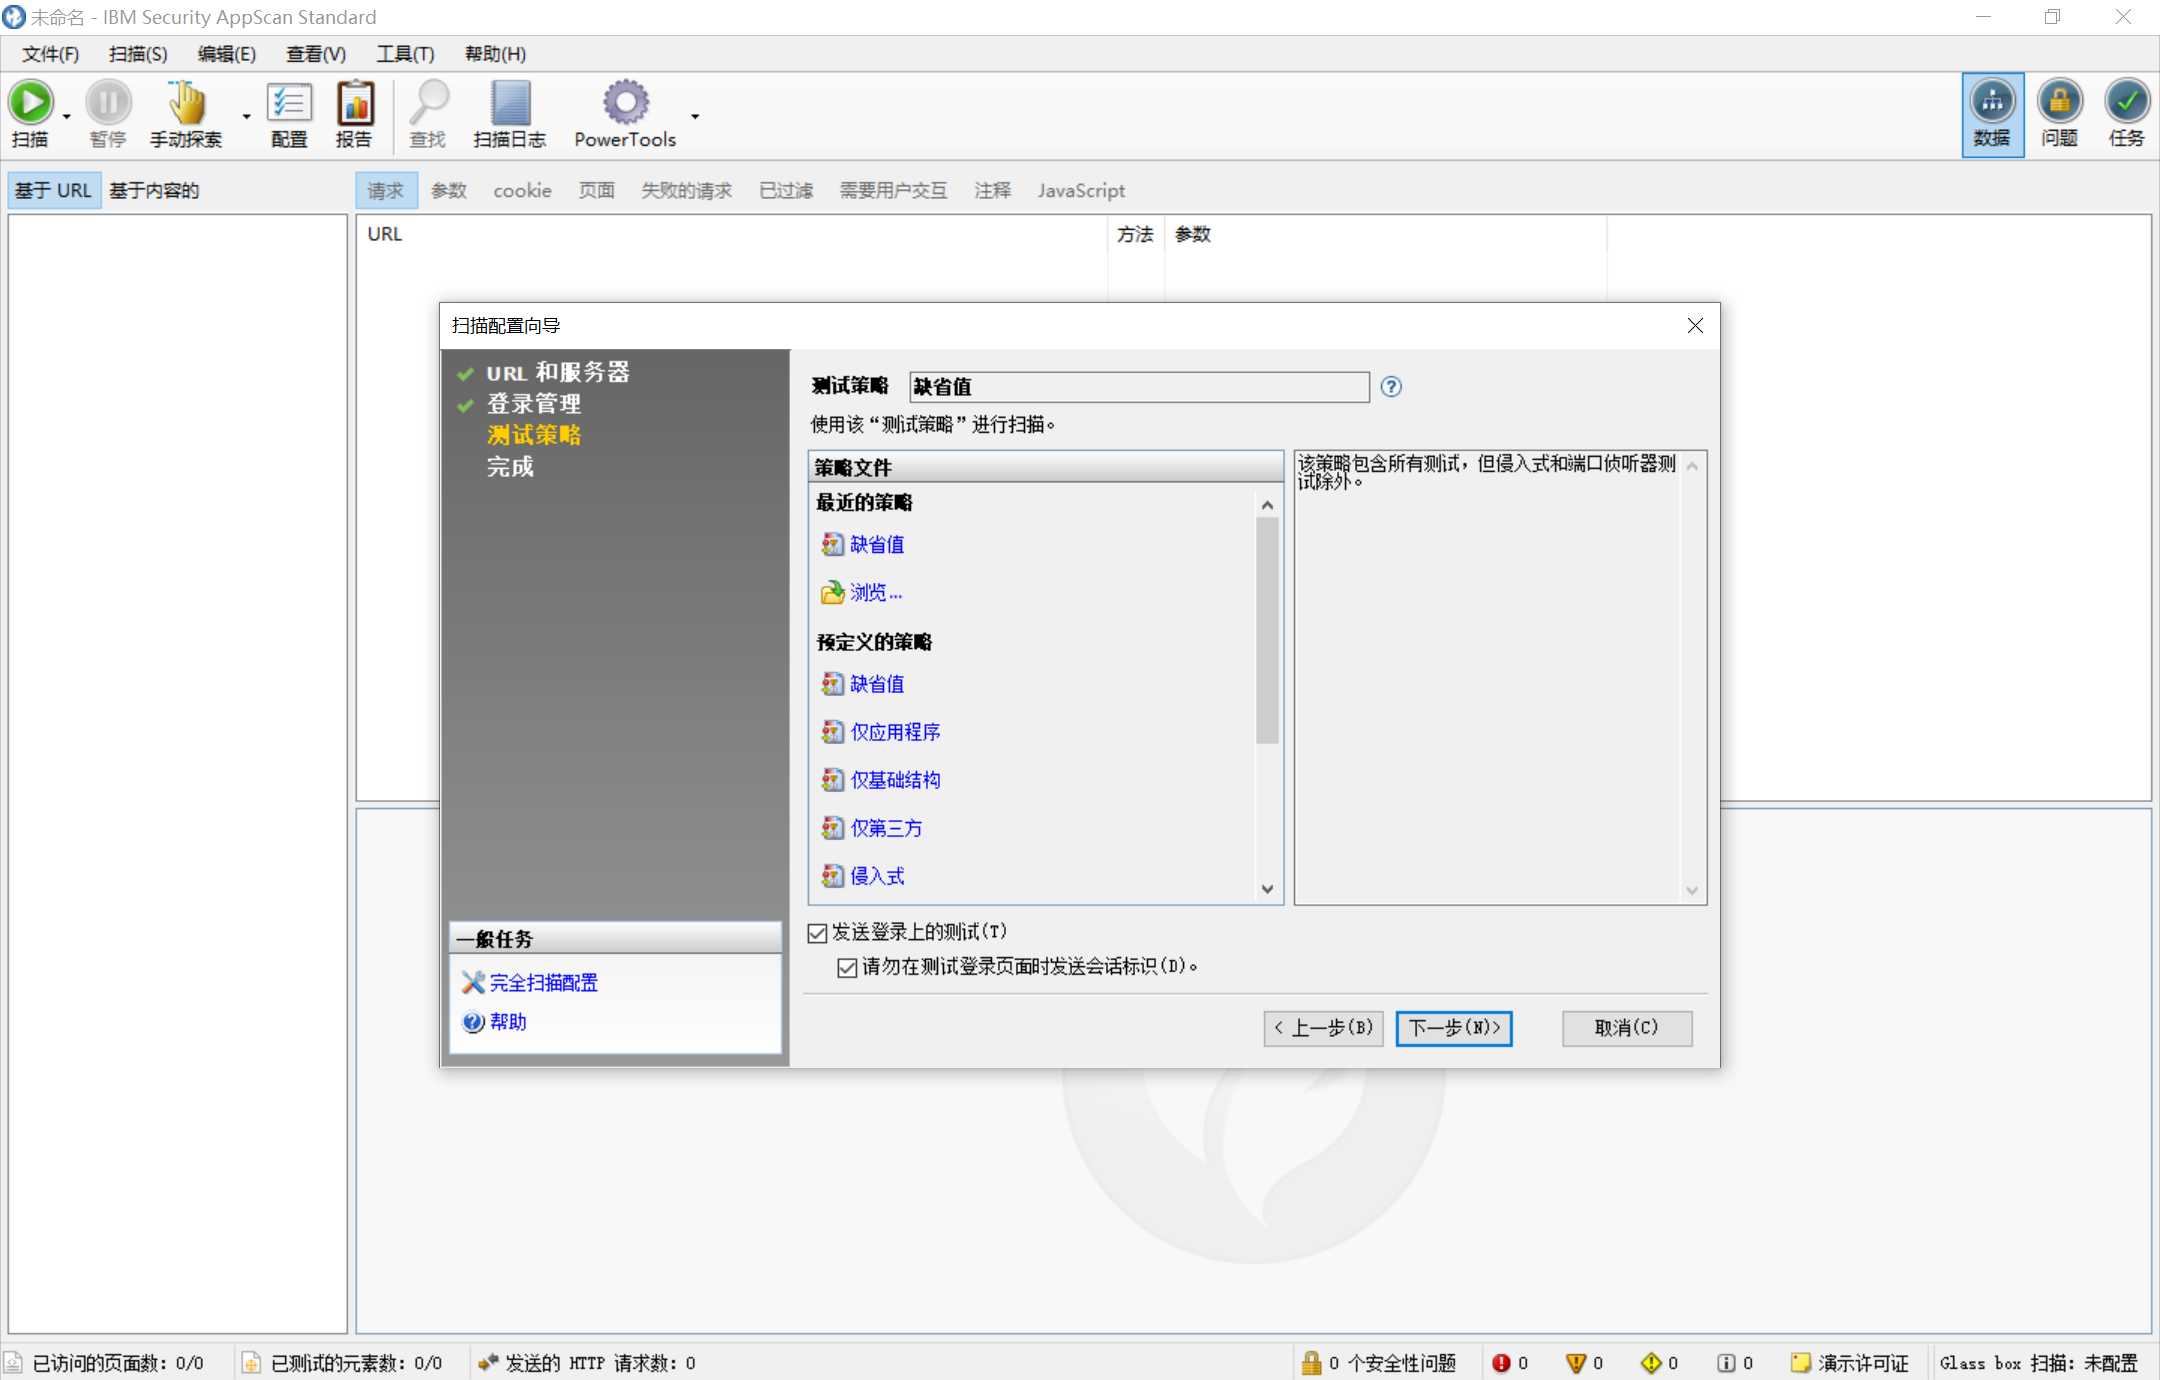Open the 帮助(H) menu

(x=495, y=54)
